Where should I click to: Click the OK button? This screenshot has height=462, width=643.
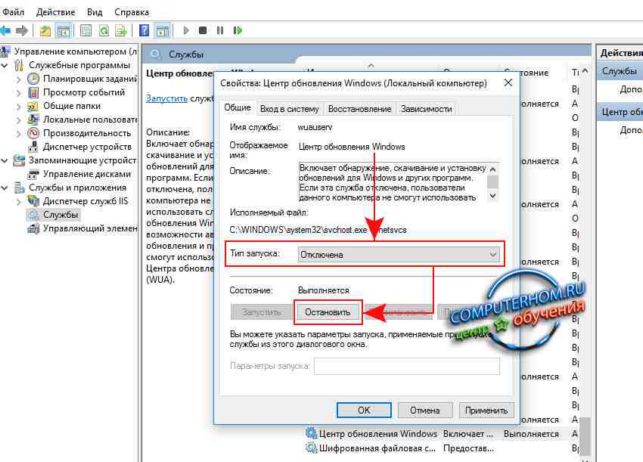[x=364, y=410]
